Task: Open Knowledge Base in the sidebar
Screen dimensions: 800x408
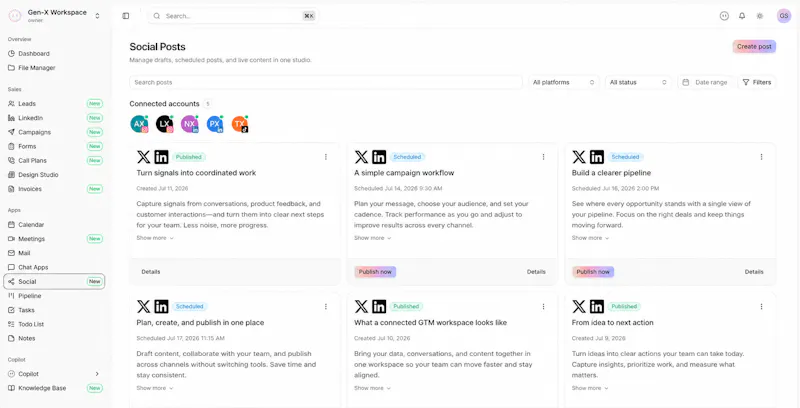Action: (x=54, y=388)
